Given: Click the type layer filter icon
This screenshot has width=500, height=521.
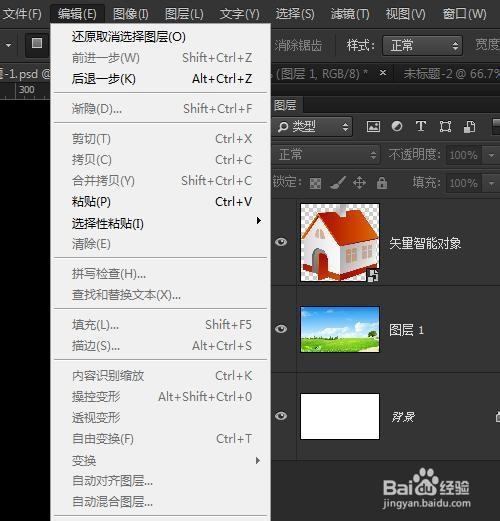Looking at the screenshot, I should (x=421, y=126).
